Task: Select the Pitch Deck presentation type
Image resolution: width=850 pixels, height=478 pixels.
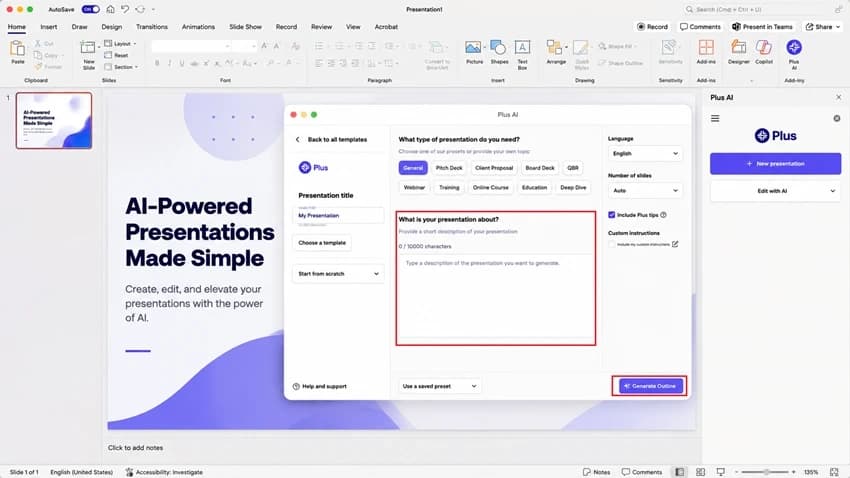Action: pyautogui.click(x=449, y=168)
